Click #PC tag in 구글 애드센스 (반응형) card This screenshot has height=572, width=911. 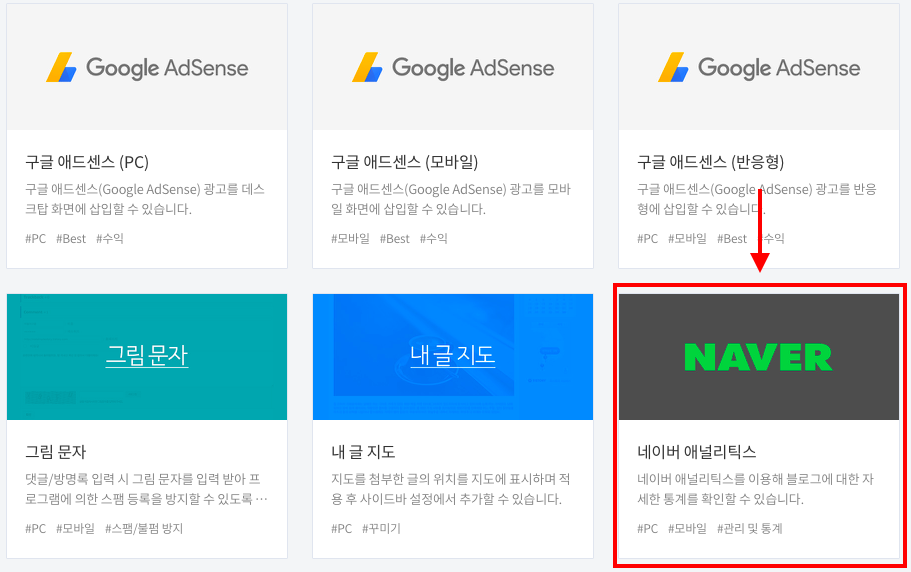[x=648, y=239]
